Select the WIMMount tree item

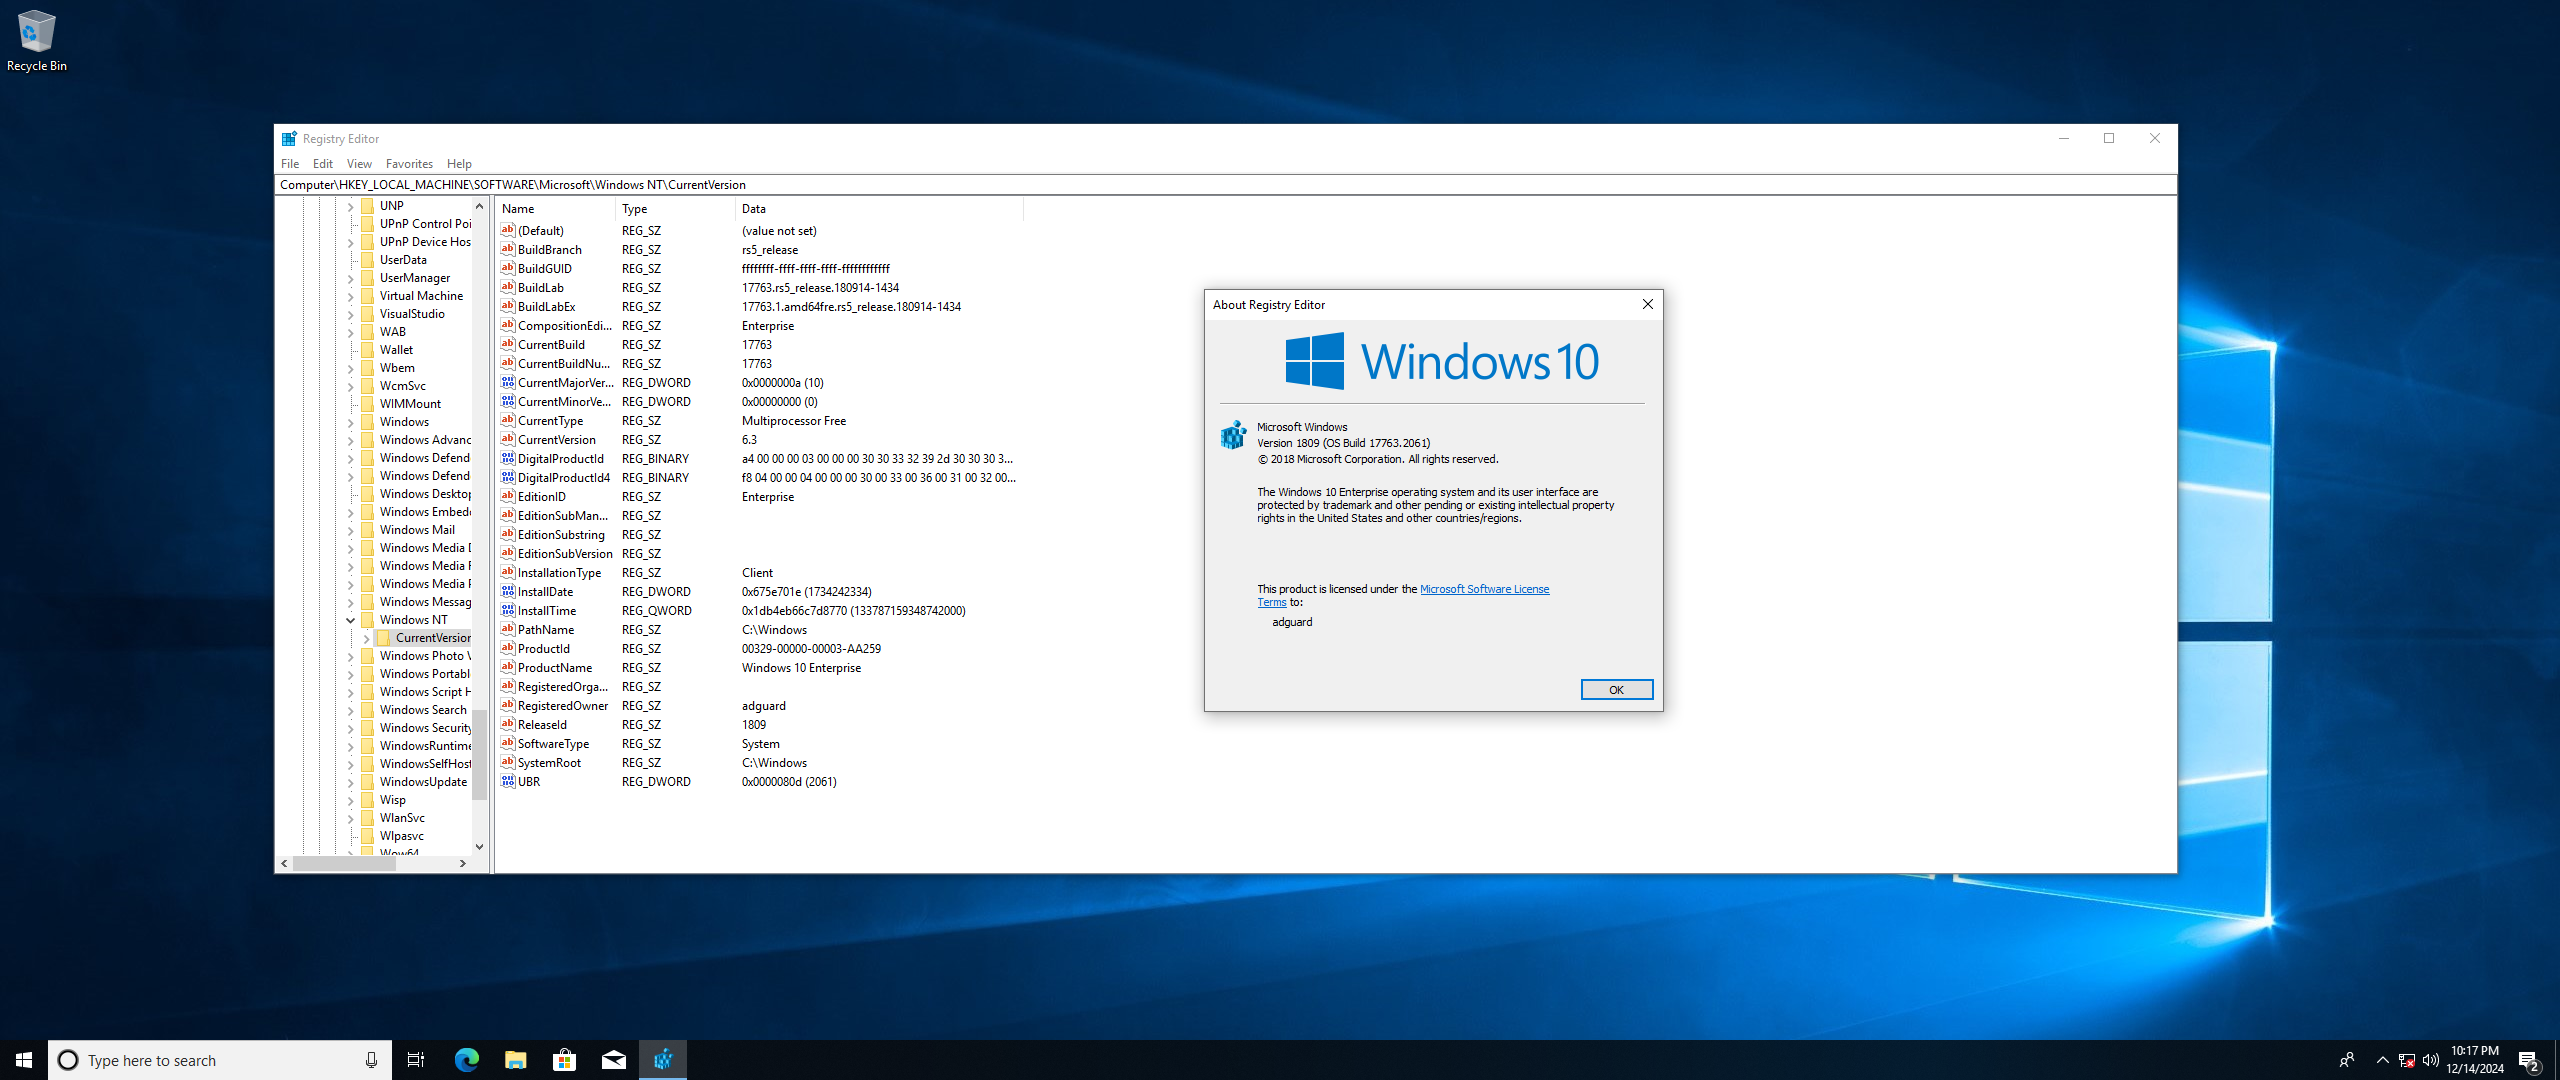click(x=410, y=404)
